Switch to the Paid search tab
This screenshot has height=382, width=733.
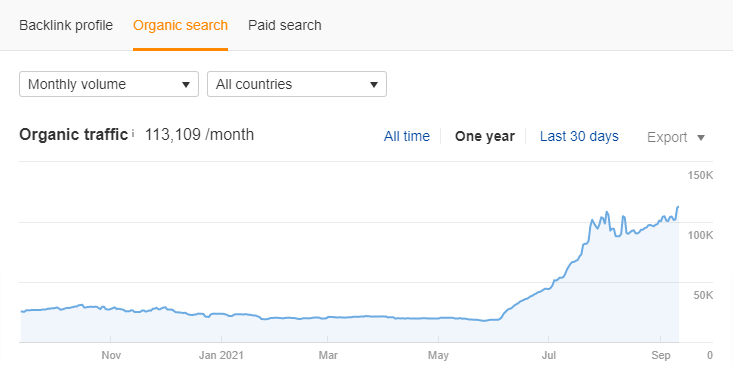pyautogui.click(x=285, y=25)
